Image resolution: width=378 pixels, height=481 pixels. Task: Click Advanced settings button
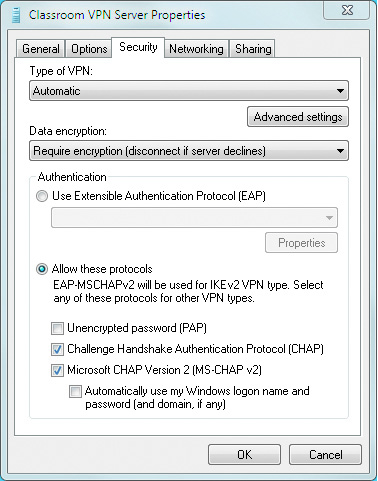[298, 117]
